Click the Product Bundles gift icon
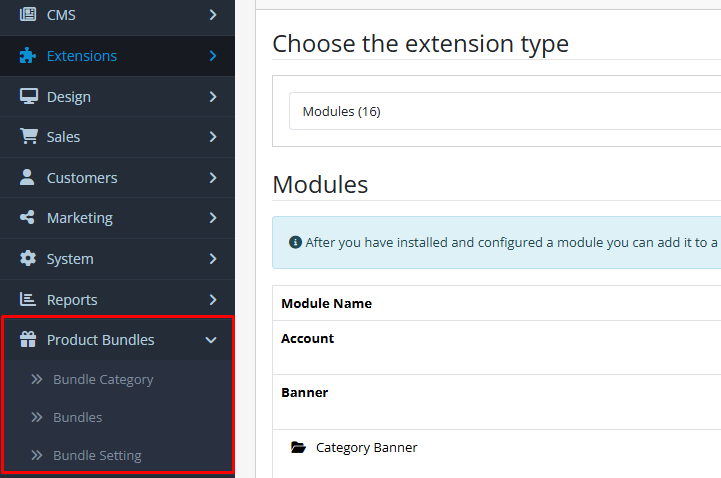The width and height of the screenshot is (721, 478). (x=28, y=340)
